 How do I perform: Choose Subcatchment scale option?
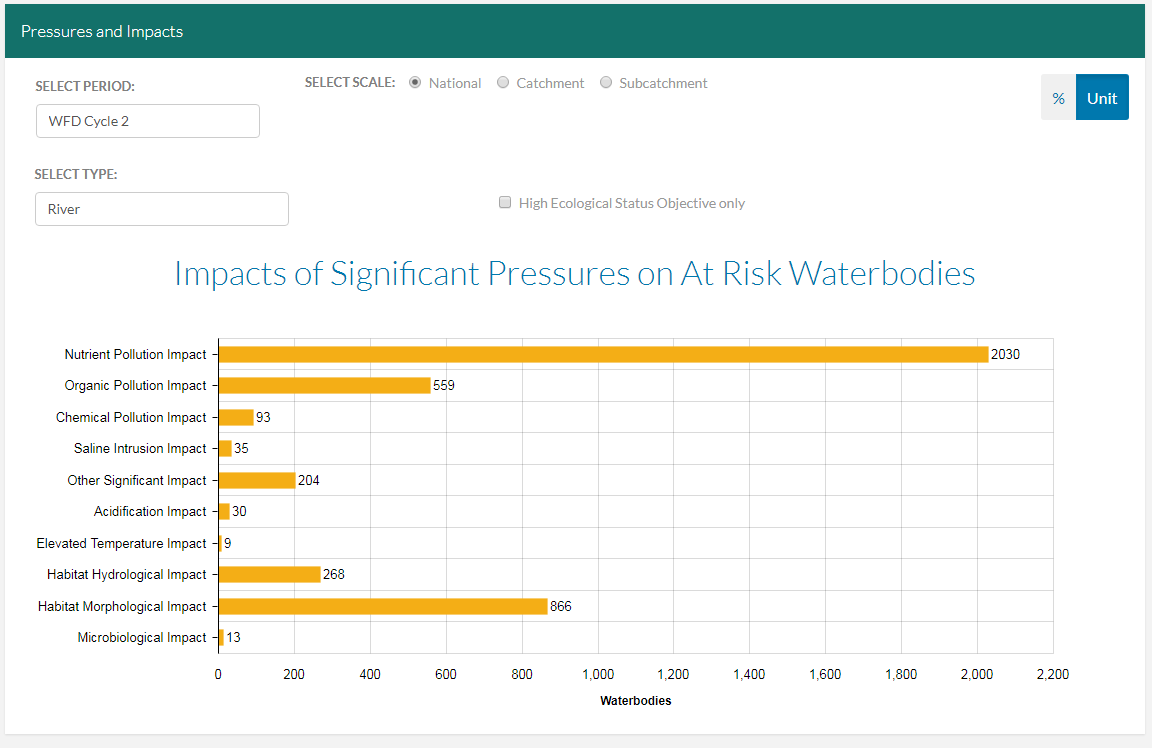[x=606, y=82]
